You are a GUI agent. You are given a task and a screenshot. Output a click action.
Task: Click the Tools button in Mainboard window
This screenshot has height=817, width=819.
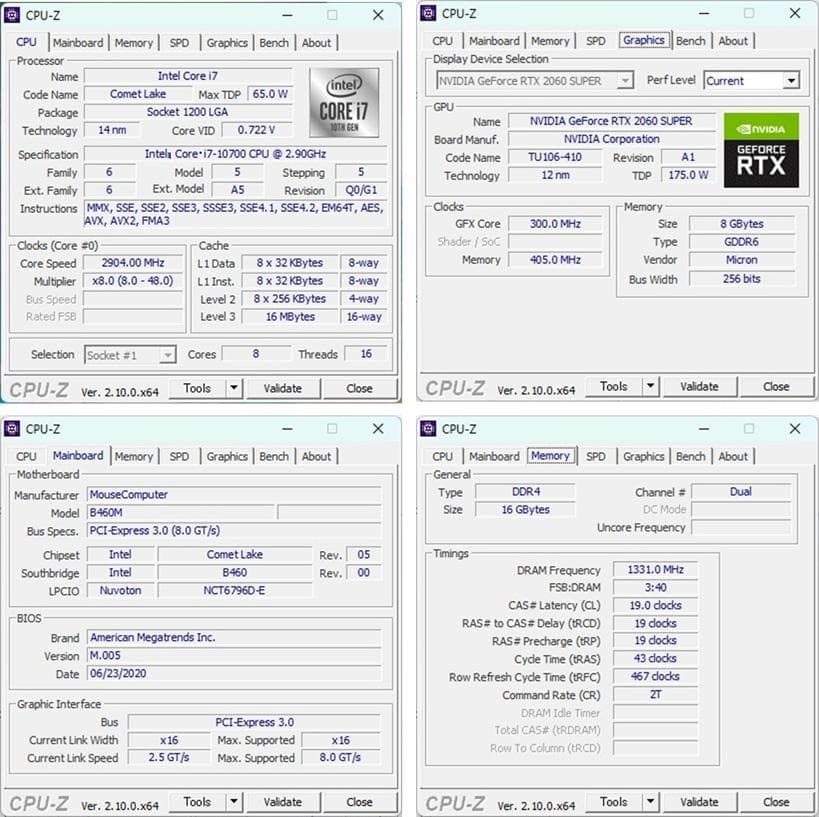[199, 801]
